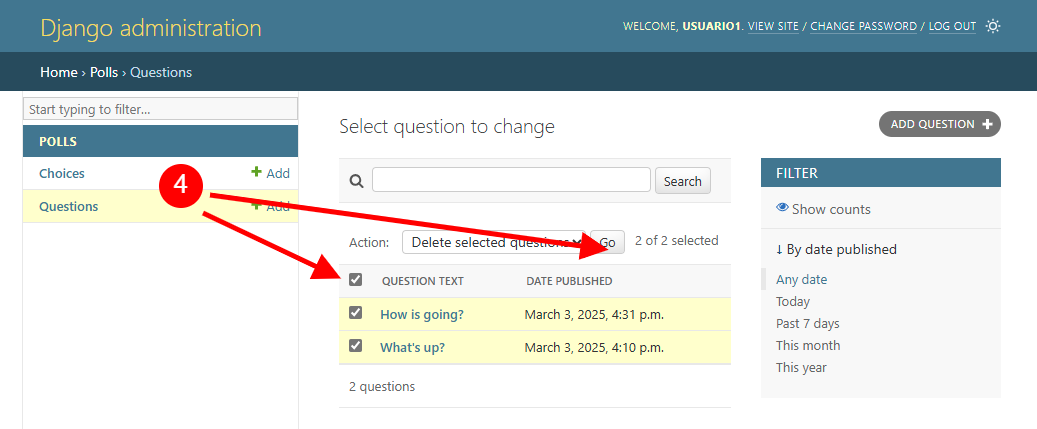The width and height of the screenshot is (1037, 429).
Task: Uncheck the select-all header checkbox
Action: (356, 280)
